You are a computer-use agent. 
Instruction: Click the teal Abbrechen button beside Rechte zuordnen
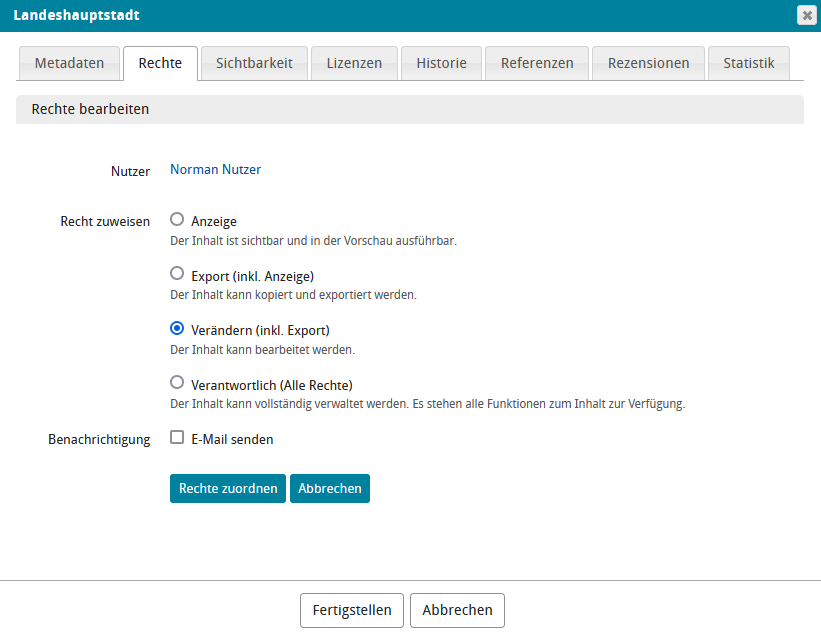329,489
